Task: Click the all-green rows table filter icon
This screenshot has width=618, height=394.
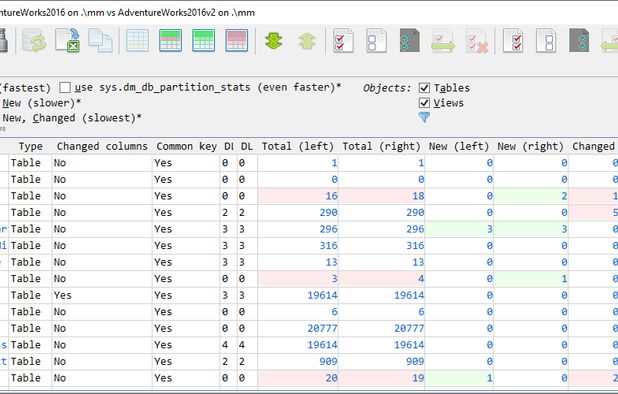Action: tap(204, 41)
